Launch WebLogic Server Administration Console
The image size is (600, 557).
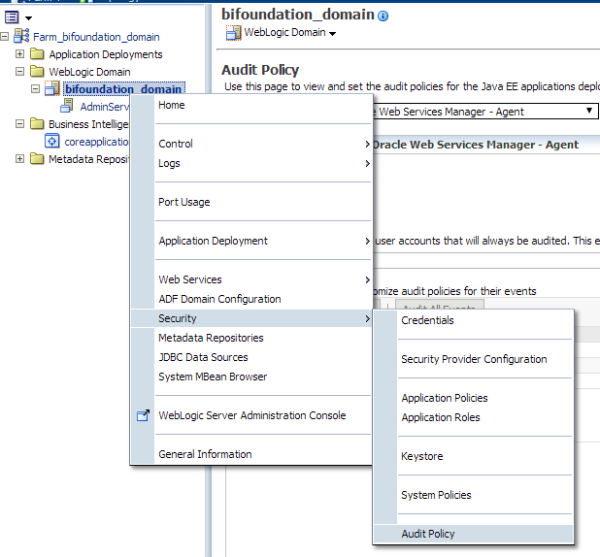pyautogui.click(x=251, y=415)
